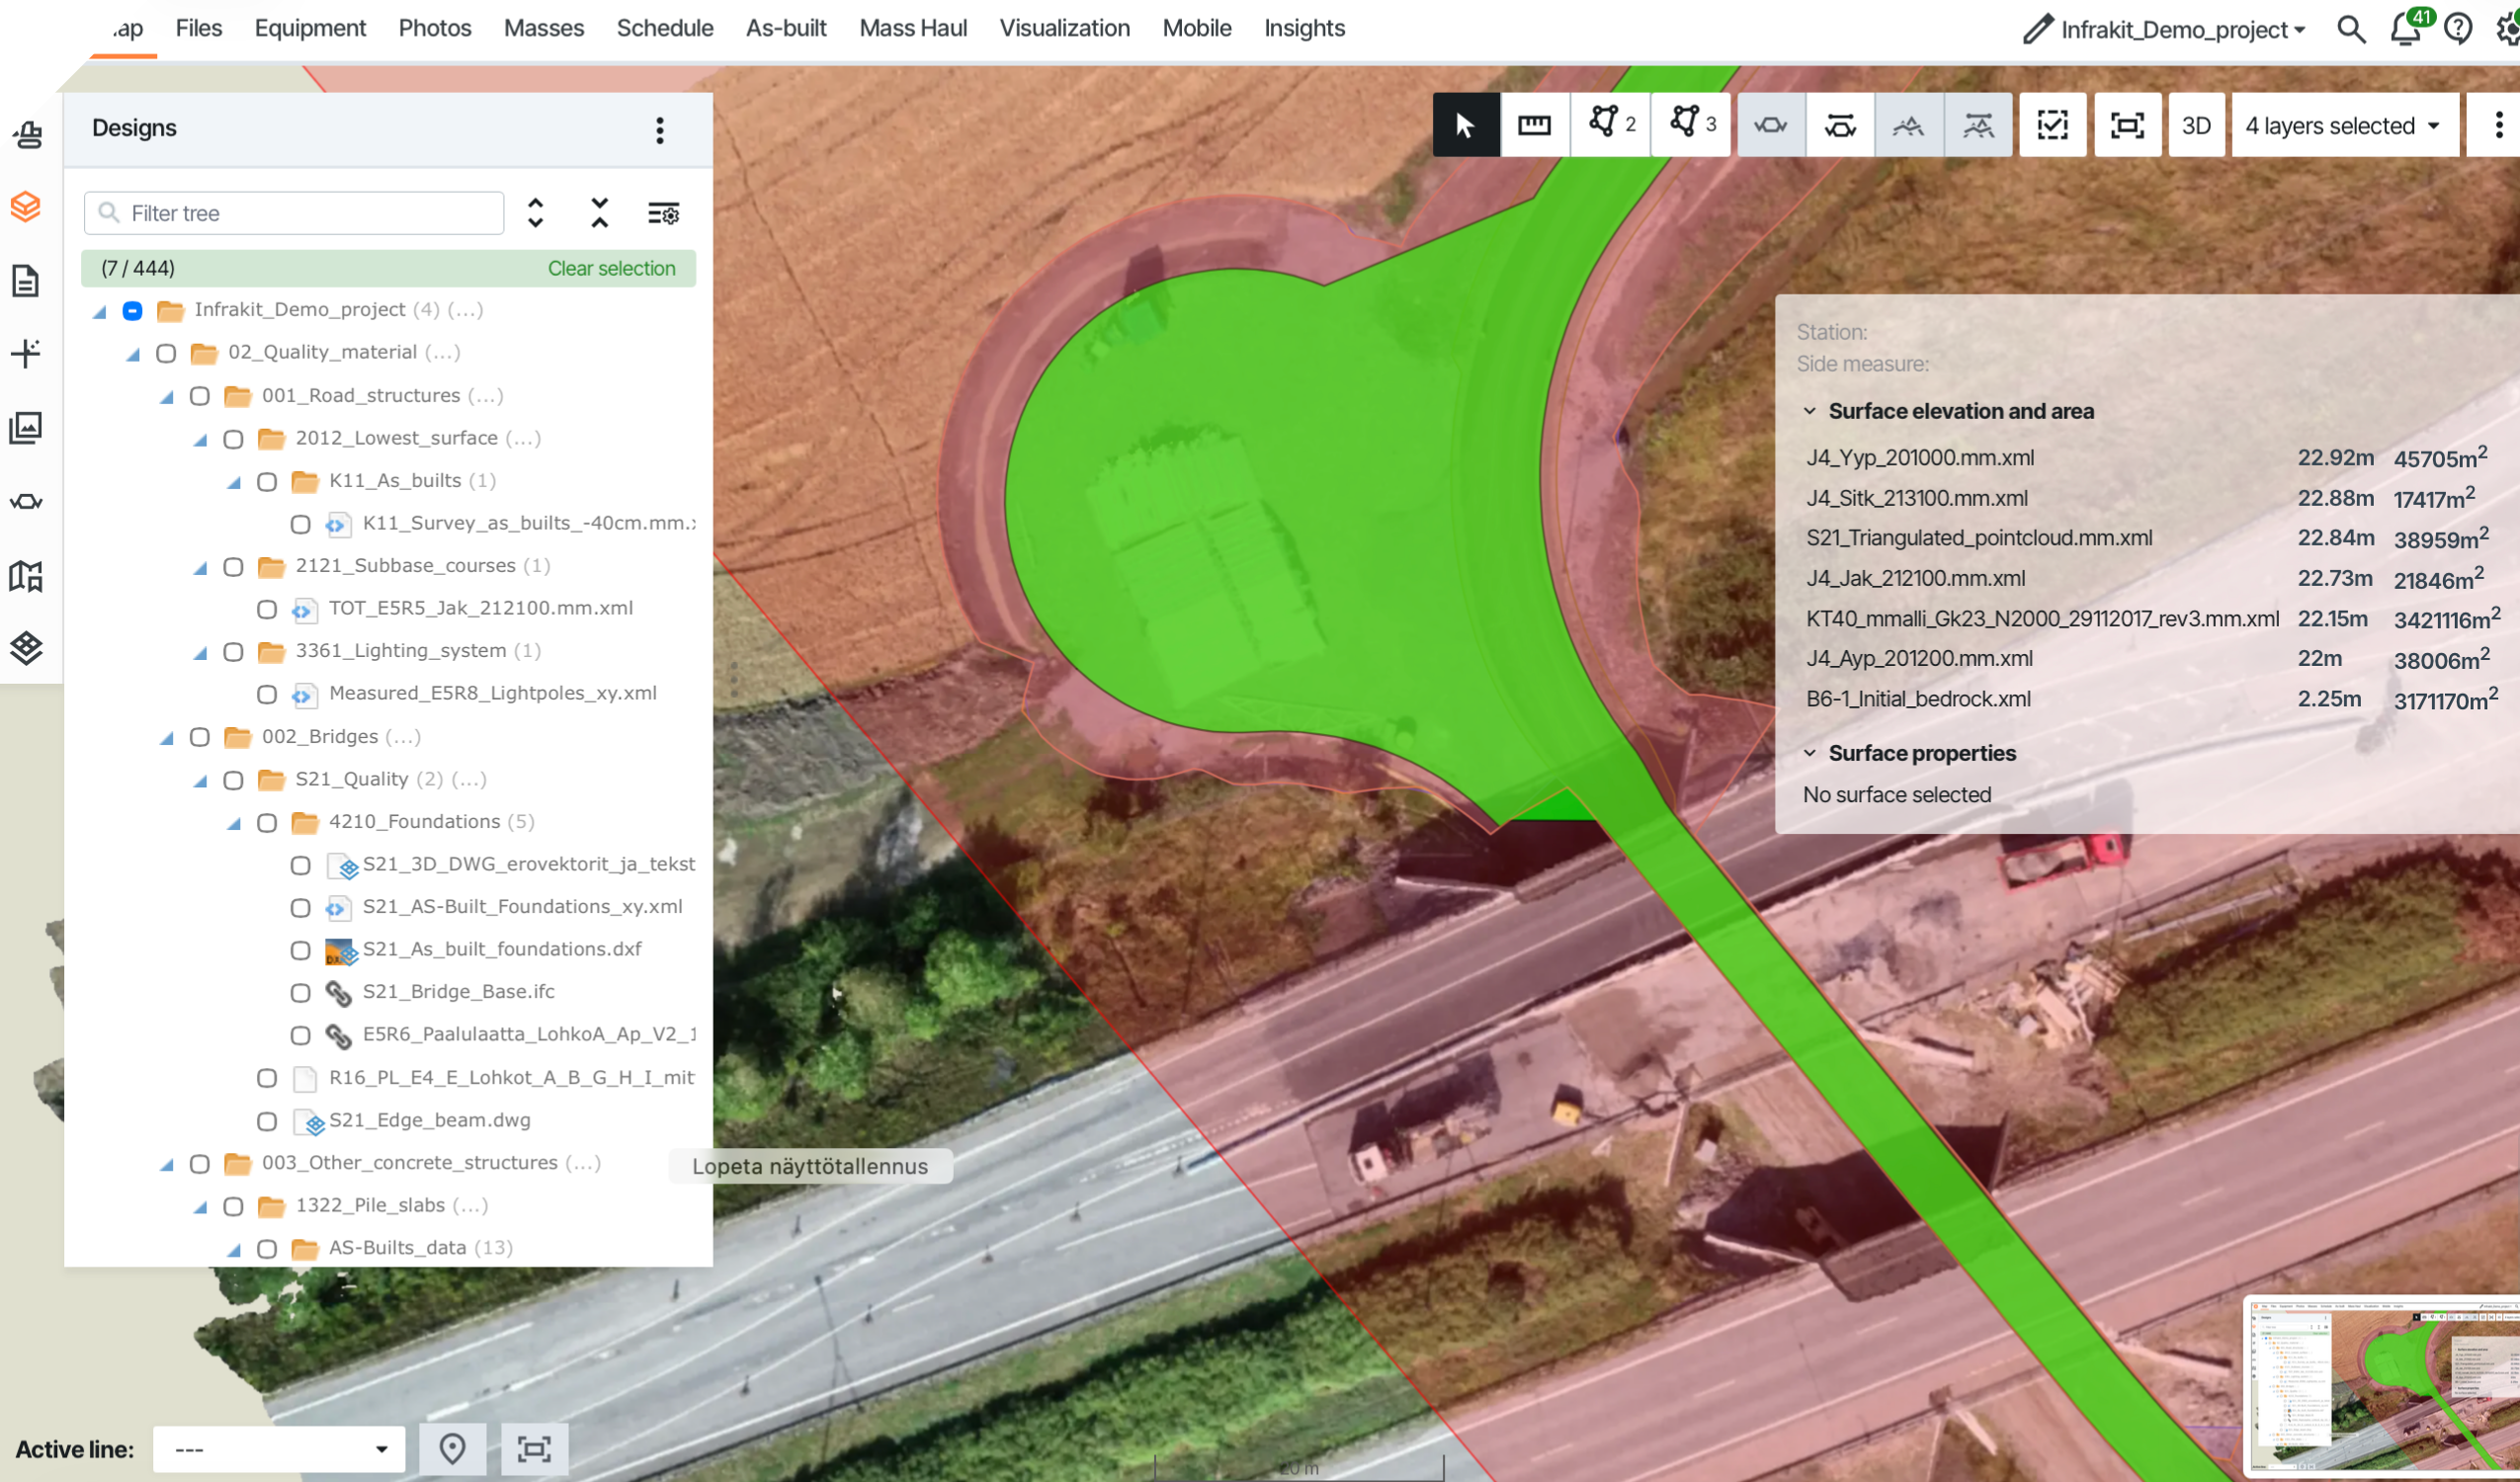Open tree filter settings icon
The width and height of the screenshot is (2520, 1482).
pyautogui.click(x=663, y=213)
